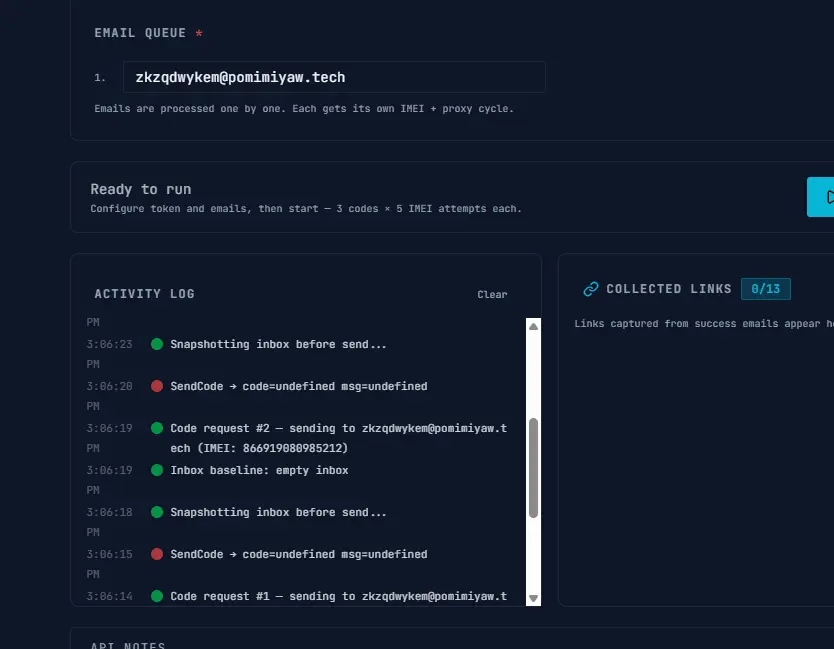Click red status dot for 3:06:15 SendCode error
This screenshot has height=649, width=834.
click(x=157, y=554)
